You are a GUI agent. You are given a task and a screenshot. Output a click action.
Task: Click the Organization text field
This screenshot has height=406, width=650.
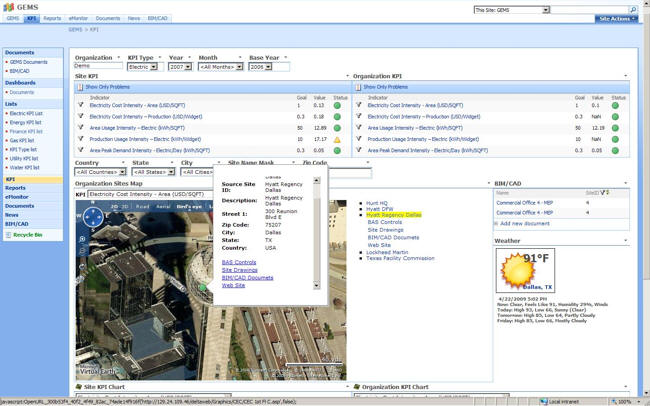click(x=99, y=66)
